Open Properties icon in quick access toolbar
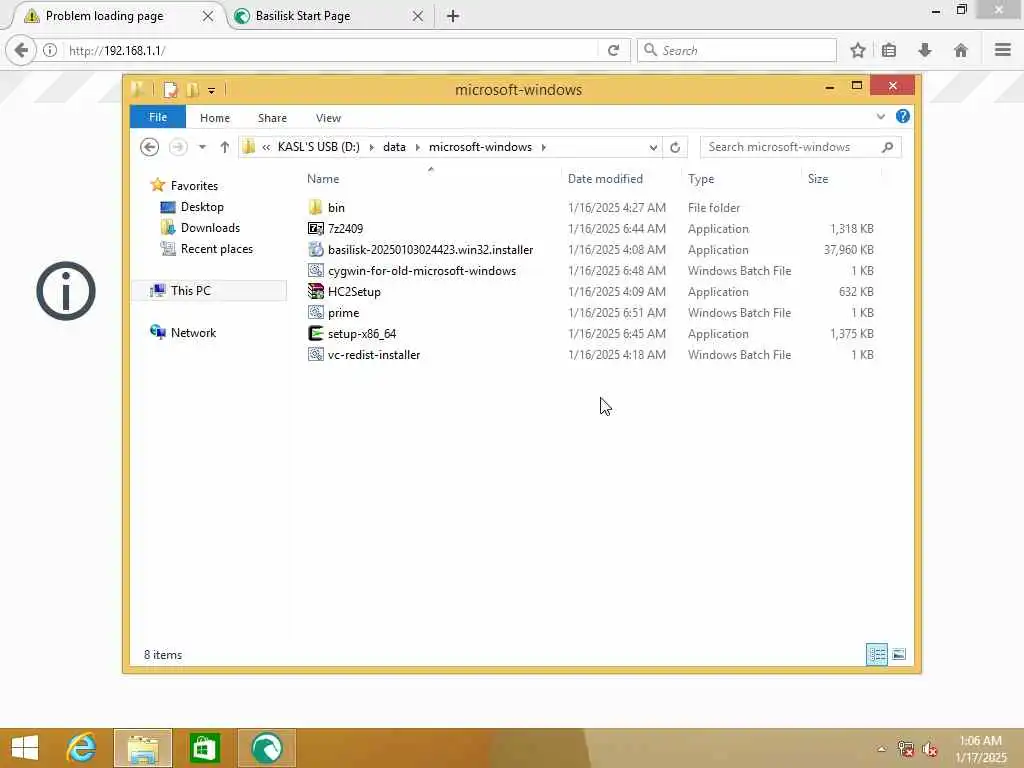 pyautogui.click(x=170, y=89)
